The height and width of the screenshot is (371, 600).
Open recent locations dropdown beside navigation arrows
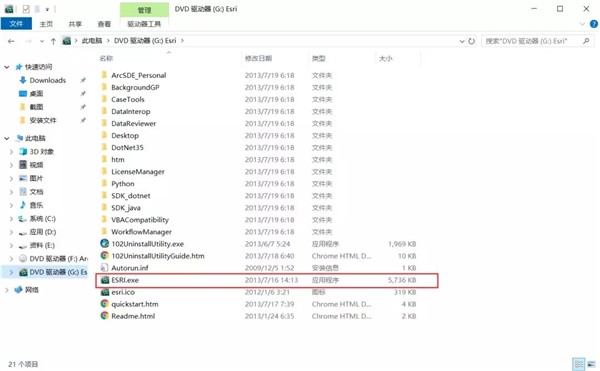point(42,41)
